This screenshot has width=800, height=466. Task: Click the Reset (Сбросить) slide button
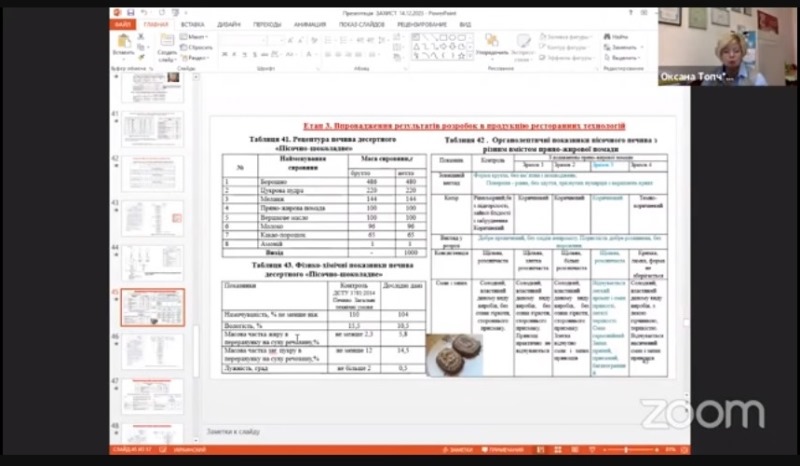click(199, 47)
